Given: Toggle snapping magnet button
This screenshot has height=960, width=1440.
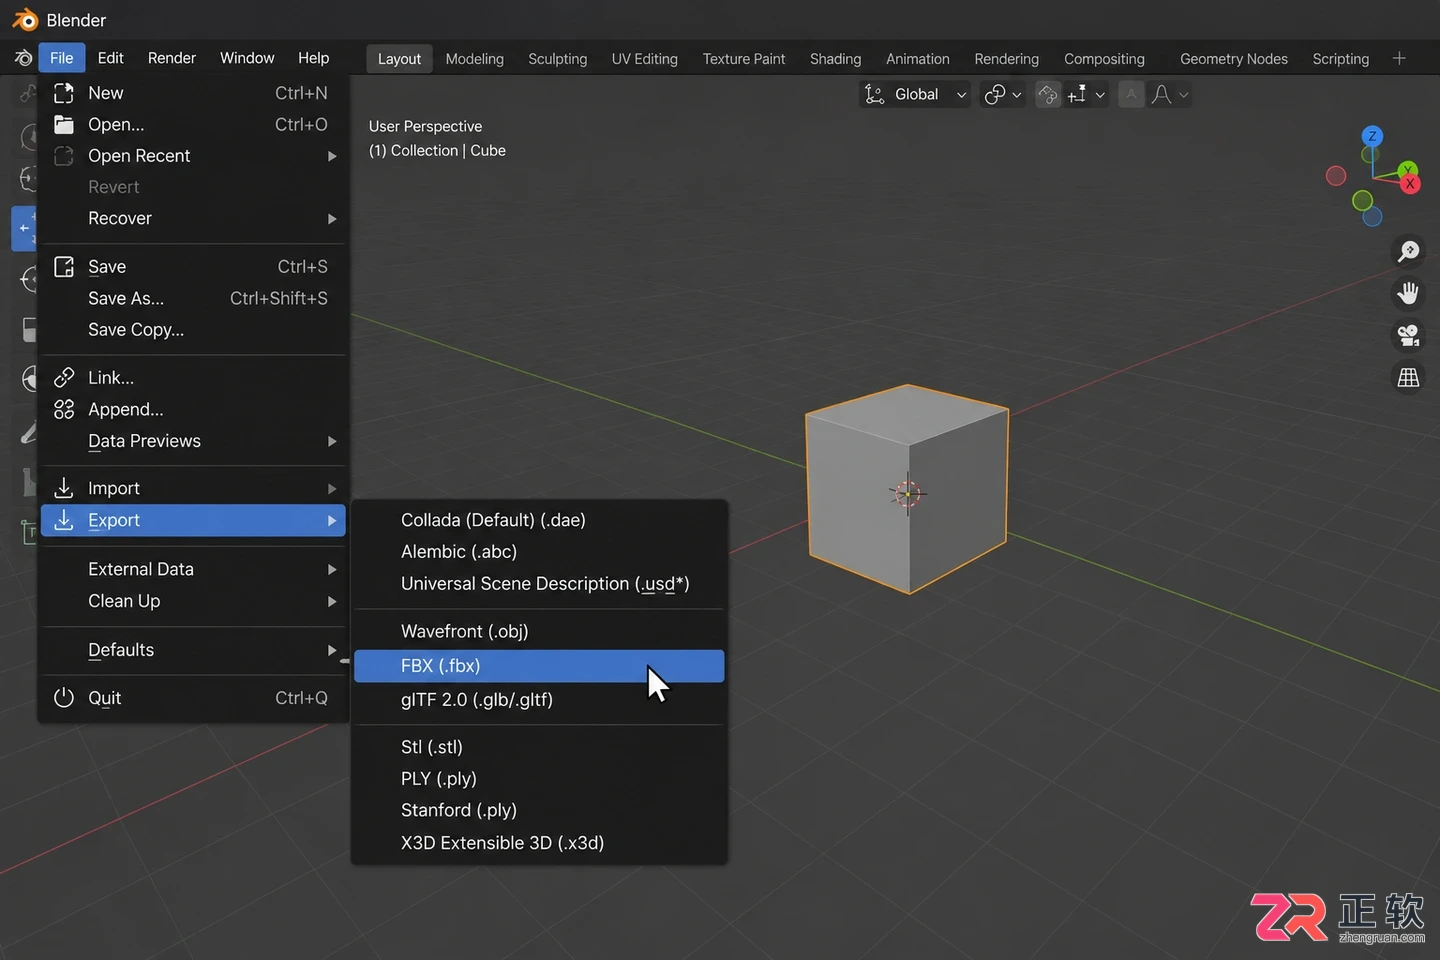Looking at the screenshot, I should pyautogui.click(x=1048, y=94).
